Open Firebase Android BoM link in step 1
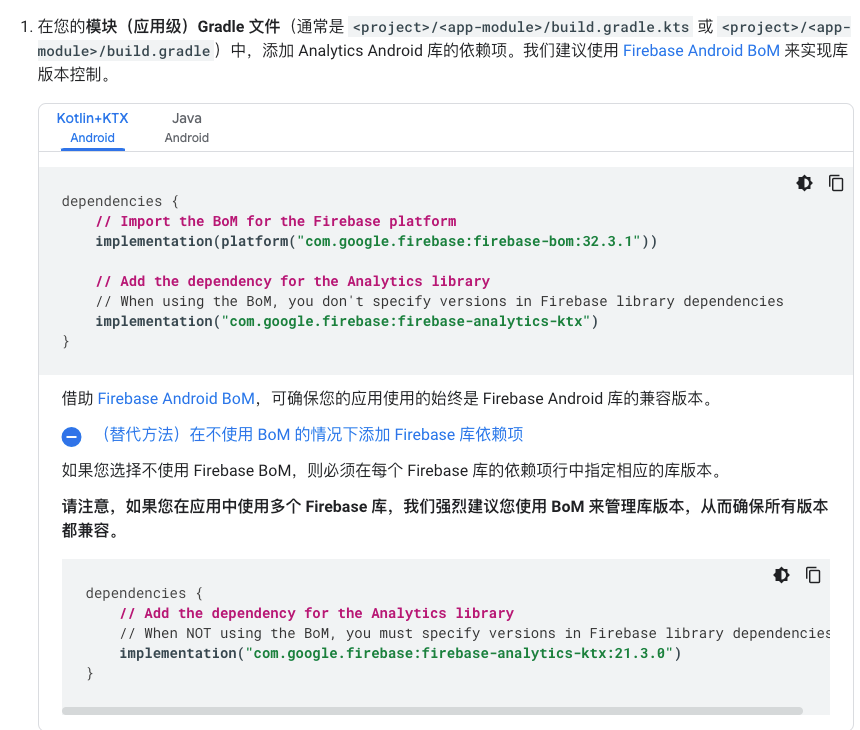This screenshot has height=730, width=860. pyautogui.click(x=701, y=50)
